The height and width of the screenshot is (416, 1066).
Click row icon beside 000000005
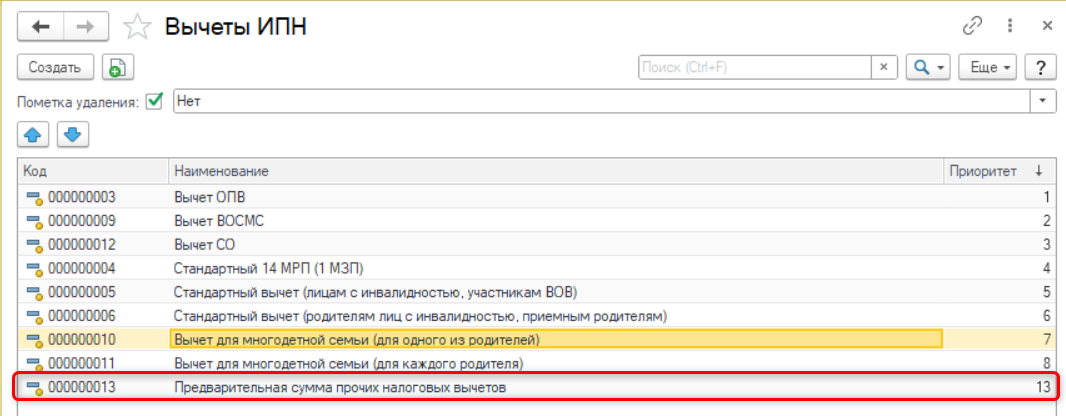pyautogui.click(x=35, y=293)
